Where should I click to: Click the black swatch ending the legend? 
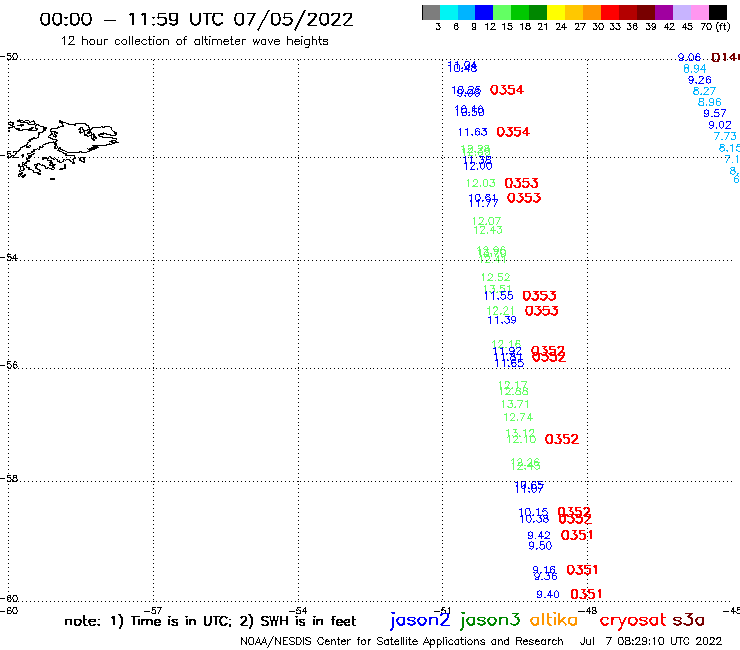click(717, 12)
